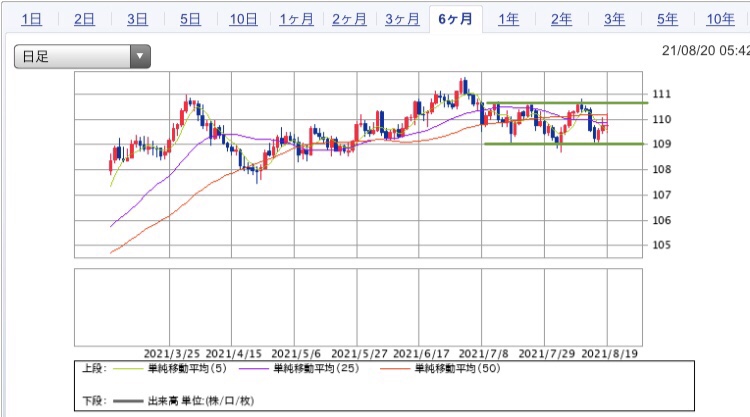This screenshot has height=417, width=750.
Task: Show the 10日 chart period
Action: click(x=243, y=19)
